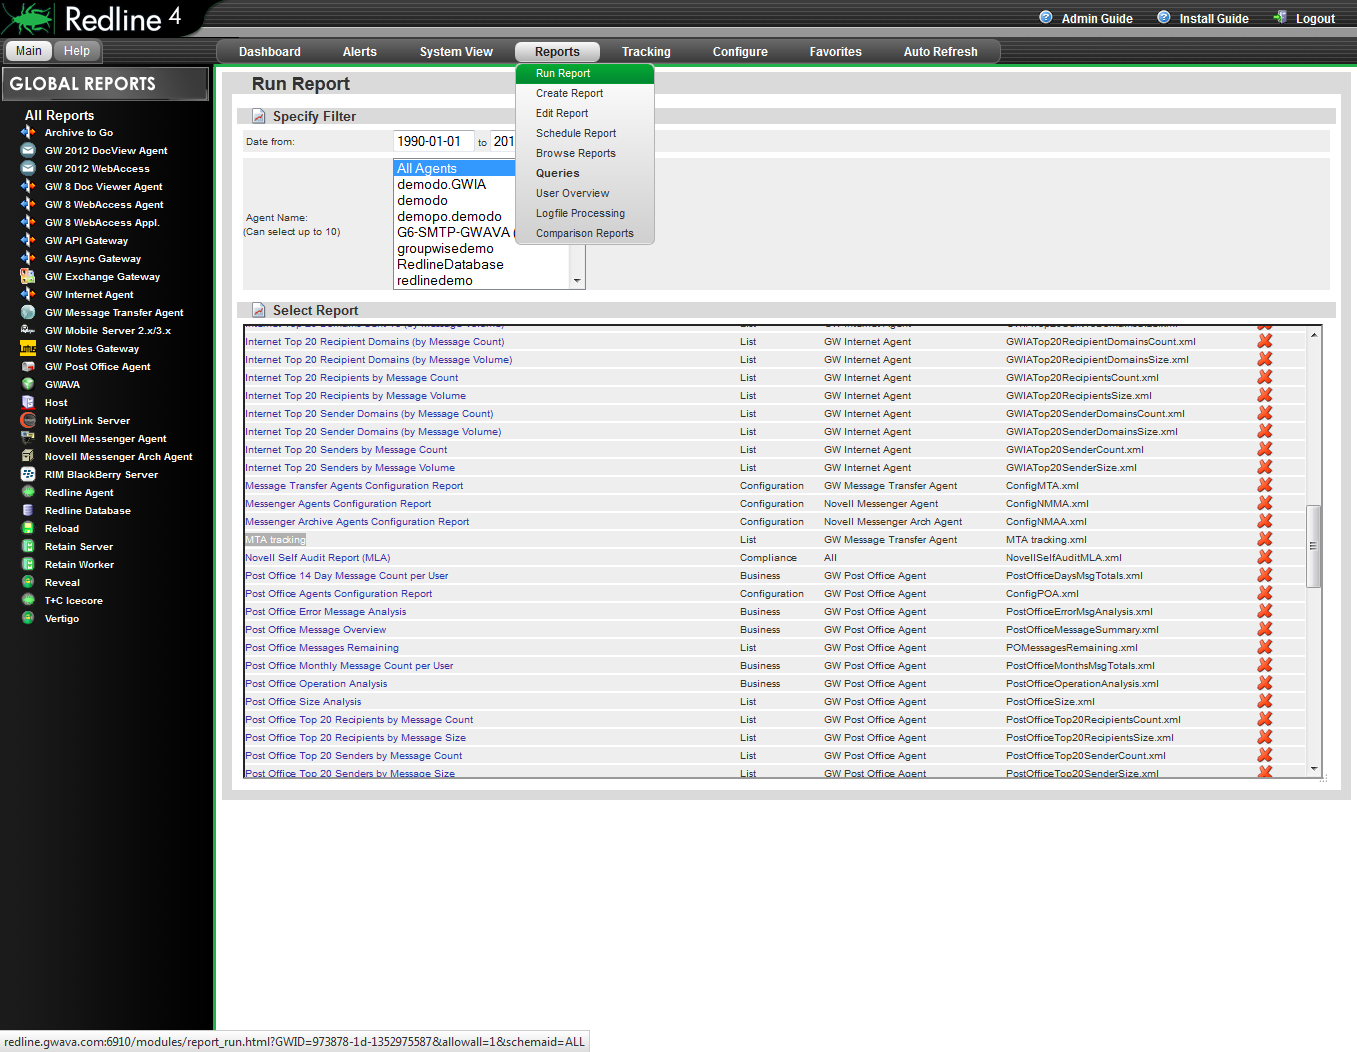This screenshot has width=1357, height=1052.
Task: Go to the Dashboard tab
Action: pos(270,52)
